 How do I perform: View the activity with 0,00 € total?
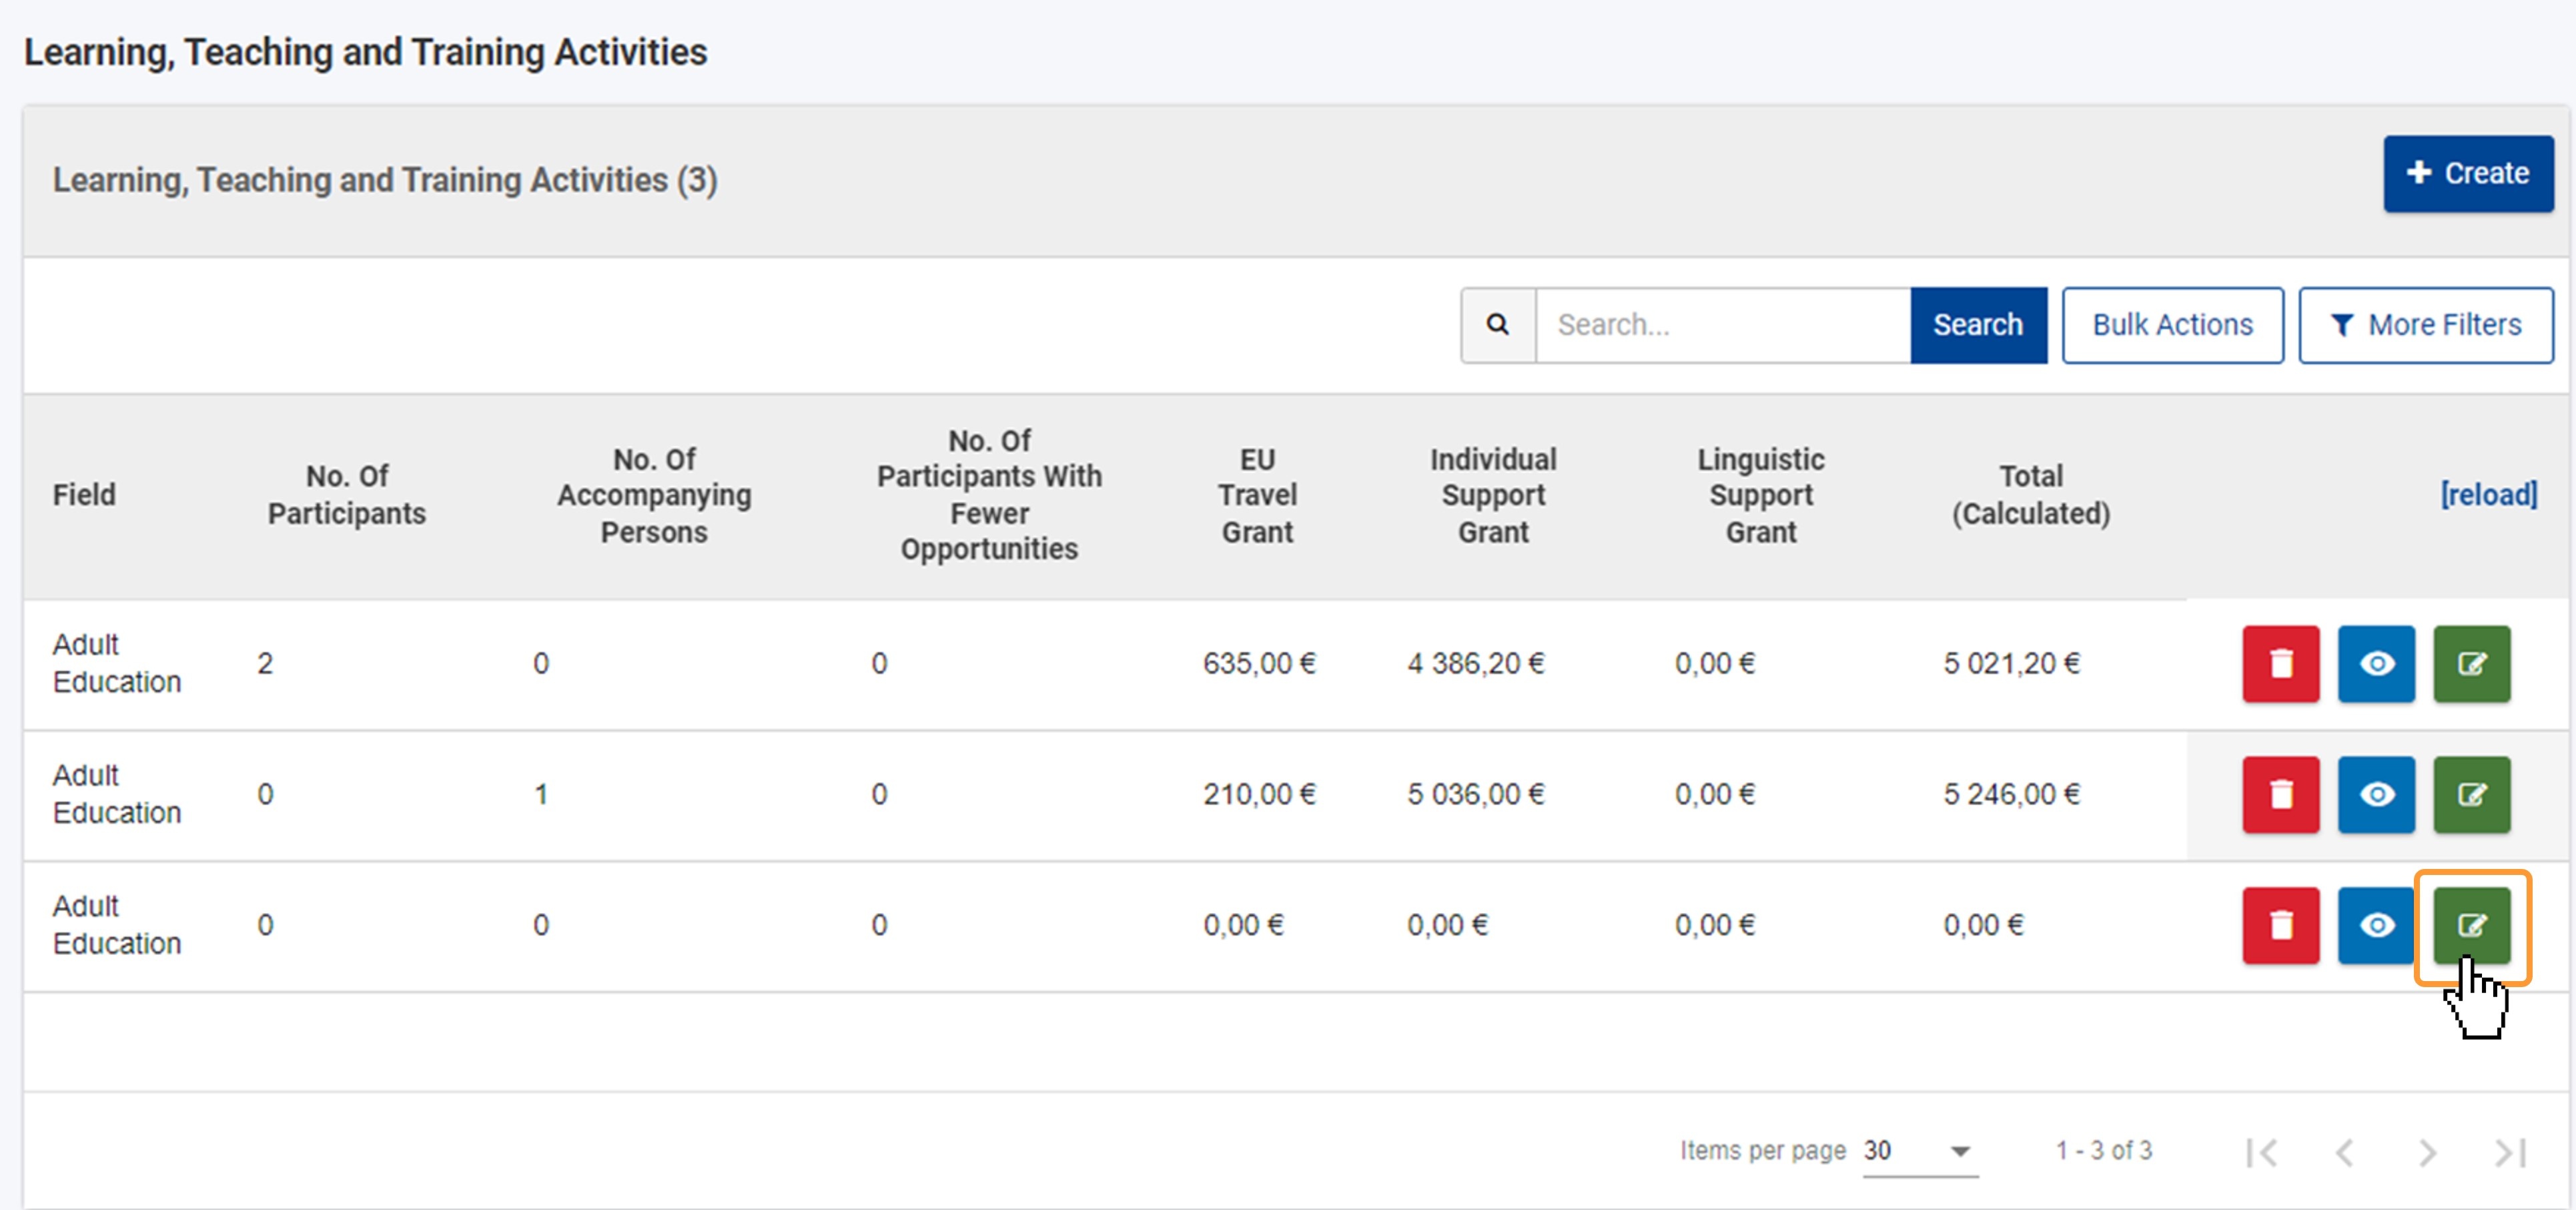2376,925
